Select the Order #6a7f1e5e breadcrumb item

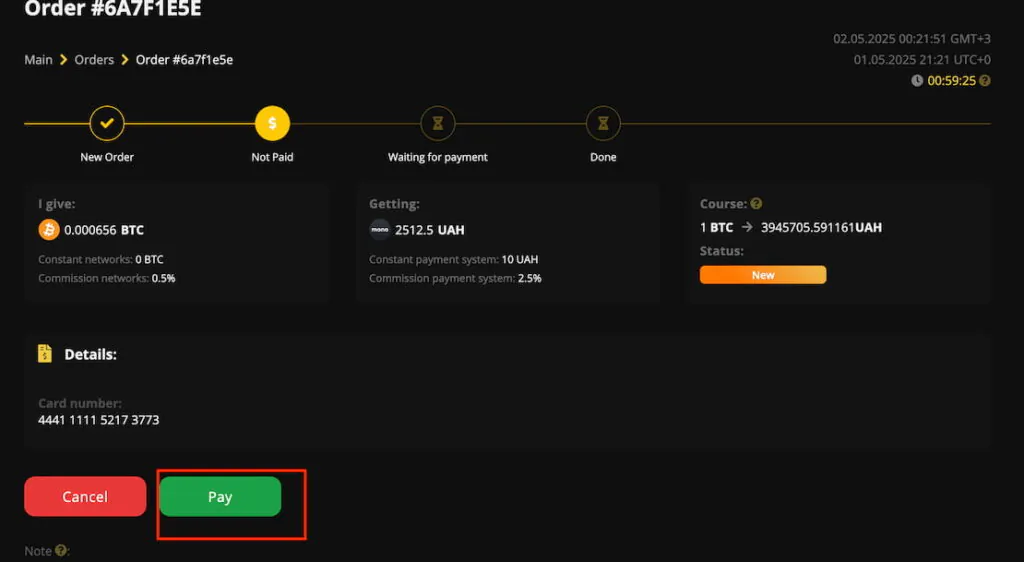pyautogui.click(x=184, y=59)
